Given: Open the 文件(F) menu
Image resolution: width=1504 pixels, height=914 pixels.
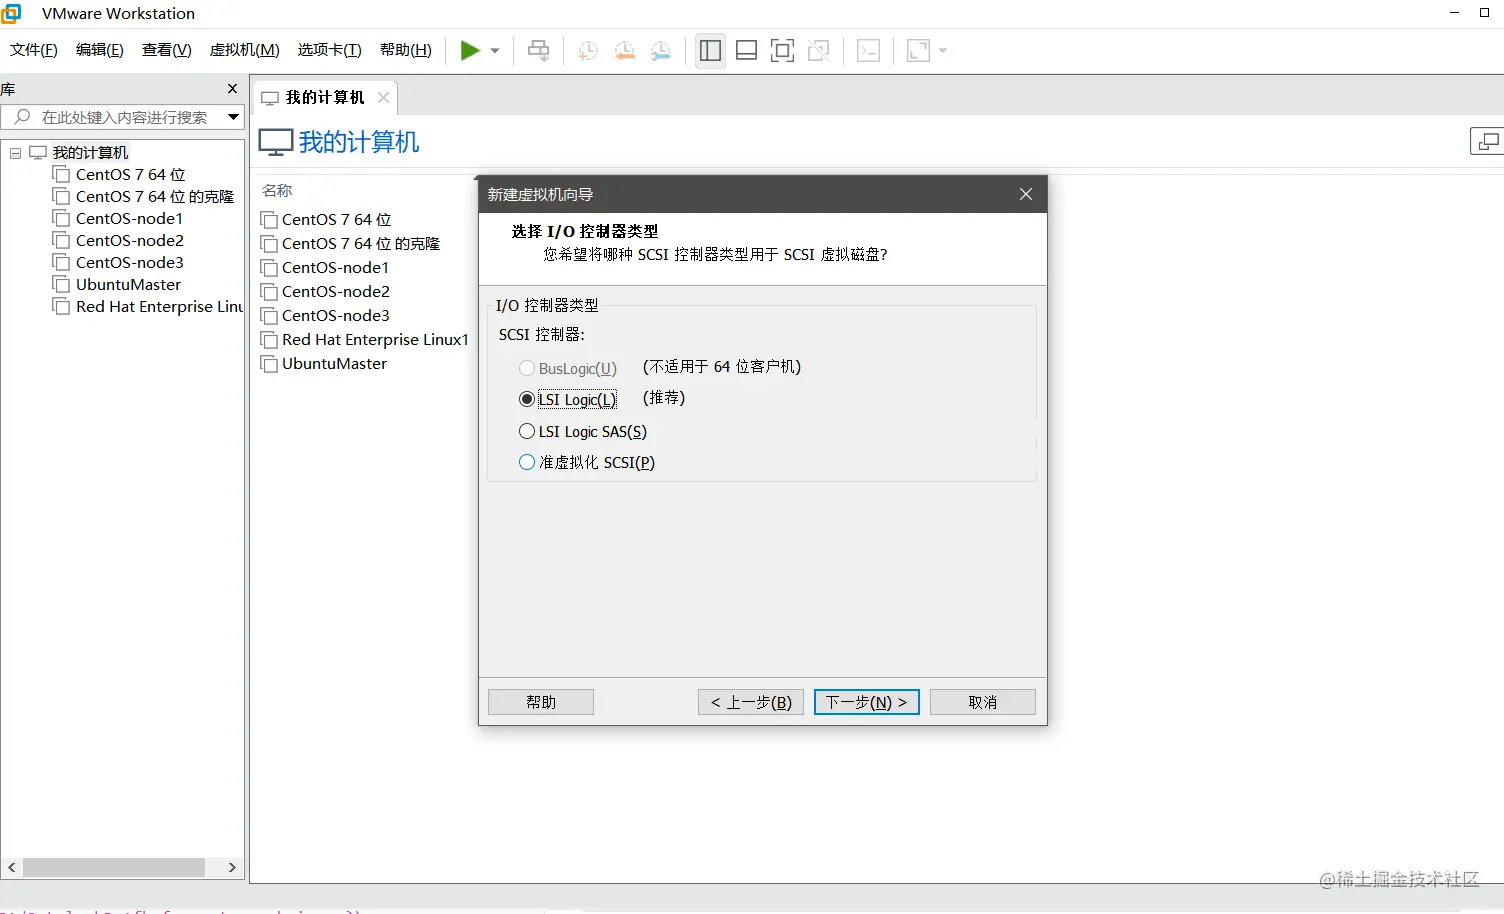Looking at the screenshot, I should (34, 50).
